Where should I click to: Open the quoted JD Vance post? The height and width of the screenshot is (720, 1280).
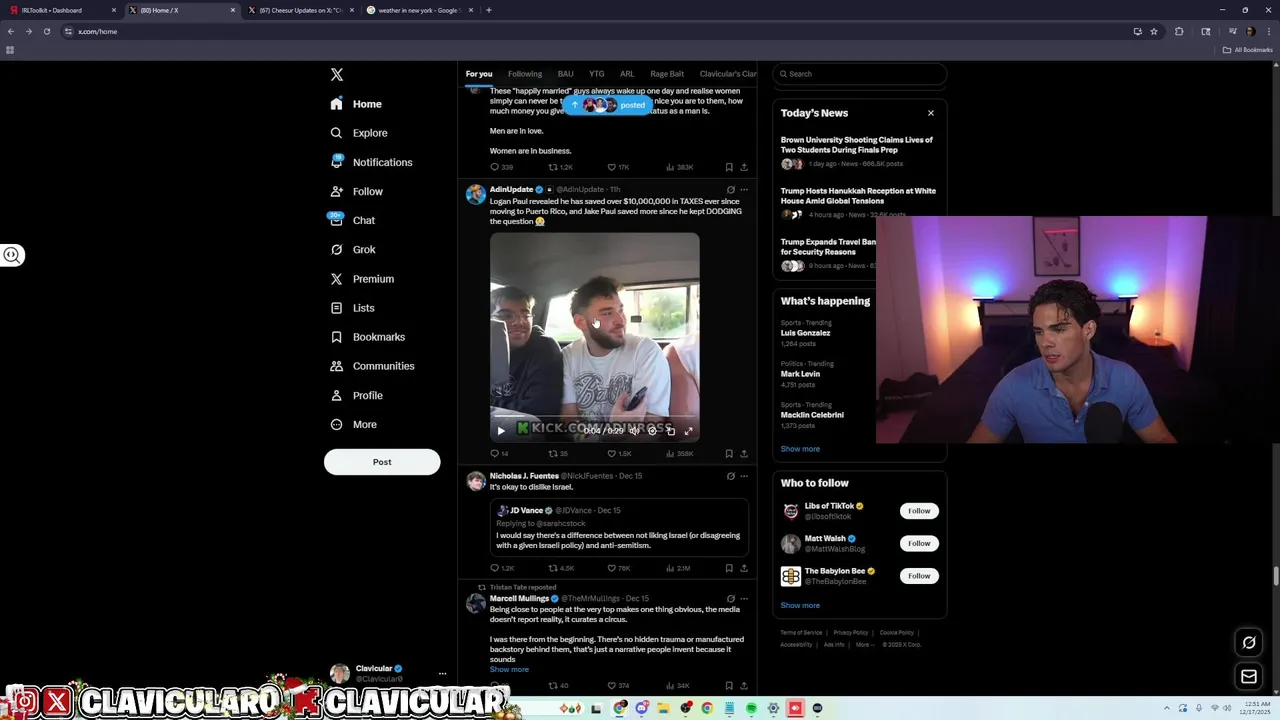tap(619, 527)
